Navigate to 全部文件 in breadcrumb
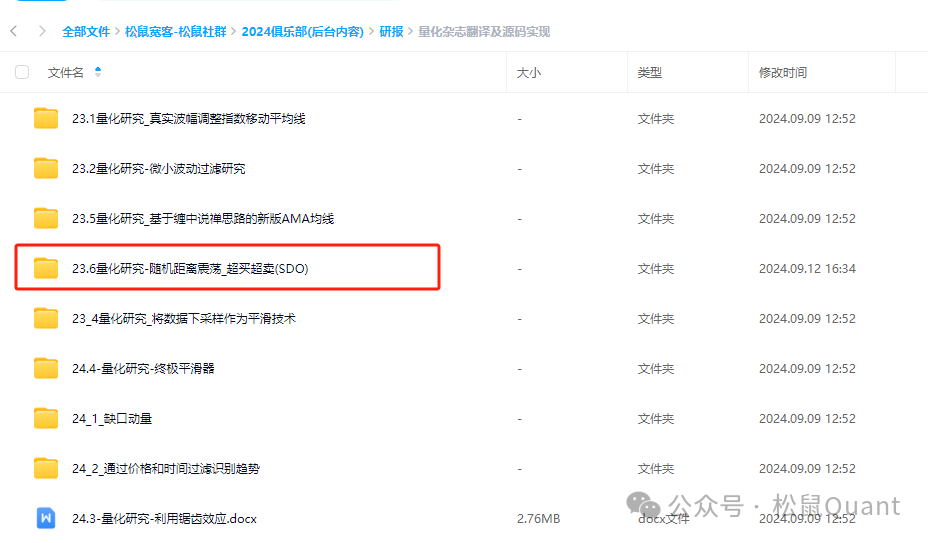 click(86, 31)
